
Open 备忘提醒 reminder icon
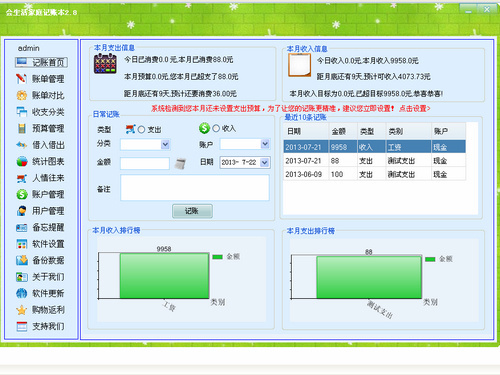(x=22, y=227)
